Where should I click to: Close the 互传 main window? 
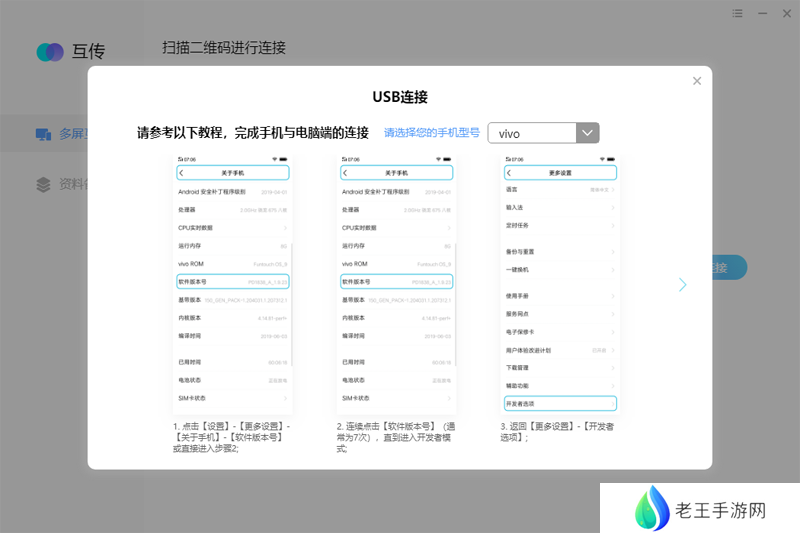(787, 13)
